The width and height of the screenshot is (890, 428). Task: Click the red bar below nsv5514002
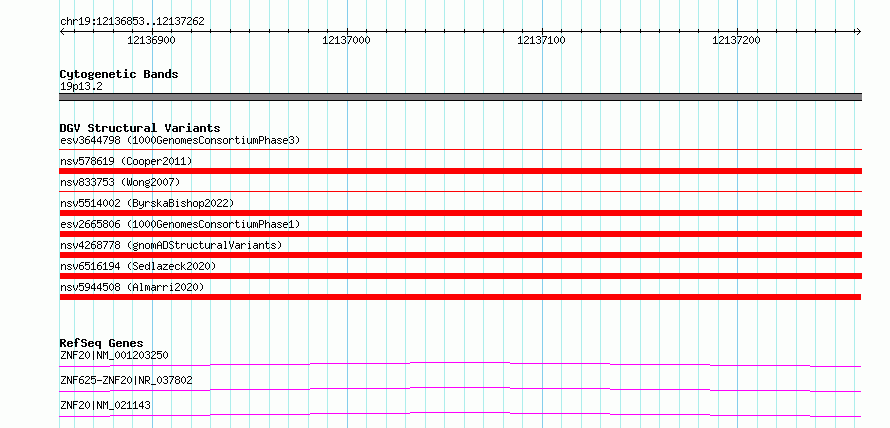(460, 213)
